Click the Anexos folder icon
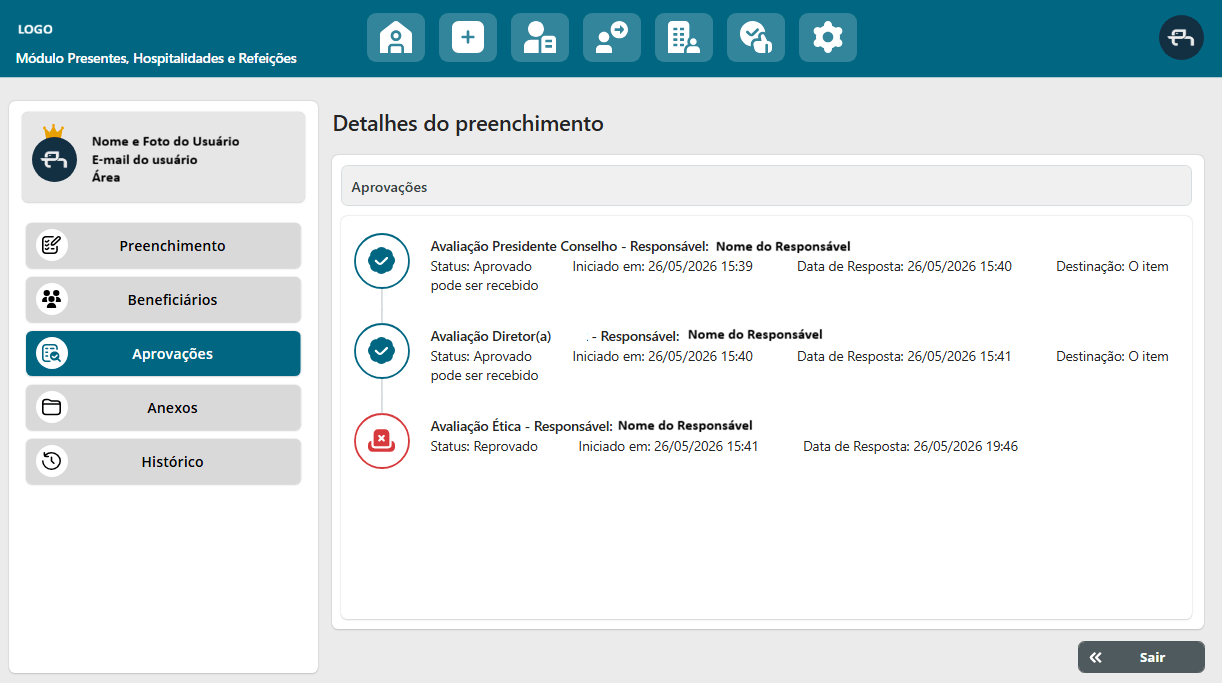This screenshot has height=683, width=1222. point(52,408)
